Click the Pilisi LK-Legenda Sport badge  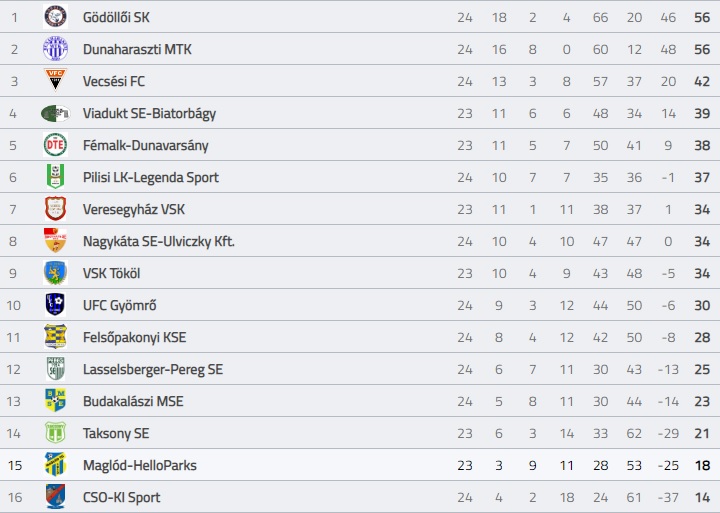point(55,177)
